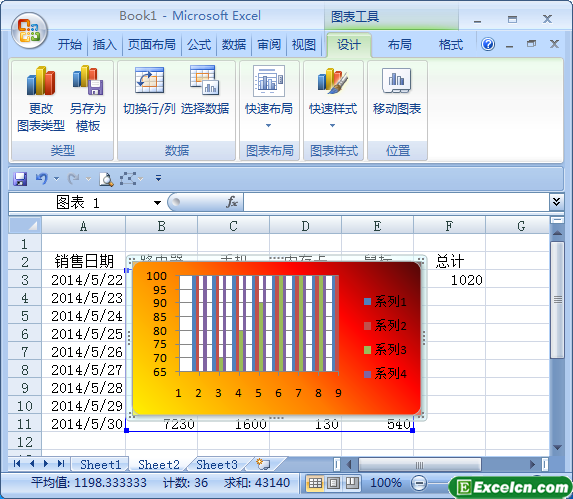
Task: Select the 设计 chart tools tab
Action: [349, 45]
